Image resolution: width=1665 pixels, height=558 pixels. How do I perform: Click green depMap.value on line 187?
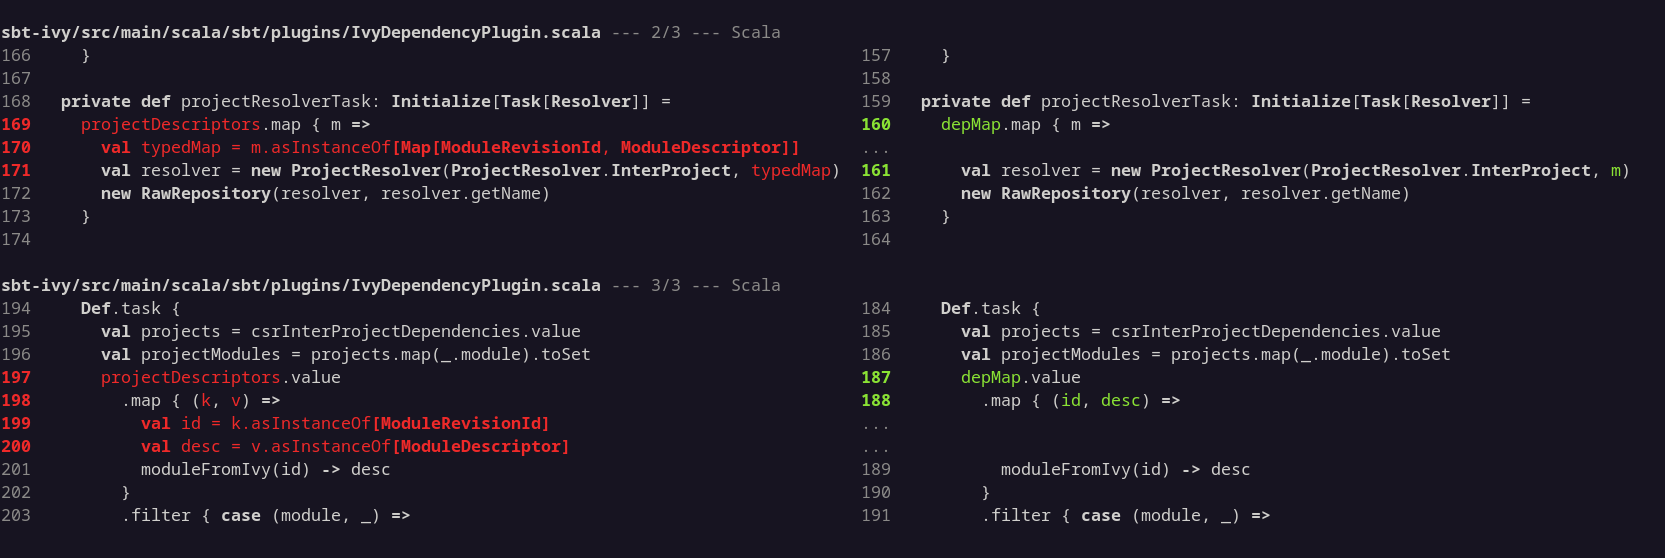pos(1020,377)
